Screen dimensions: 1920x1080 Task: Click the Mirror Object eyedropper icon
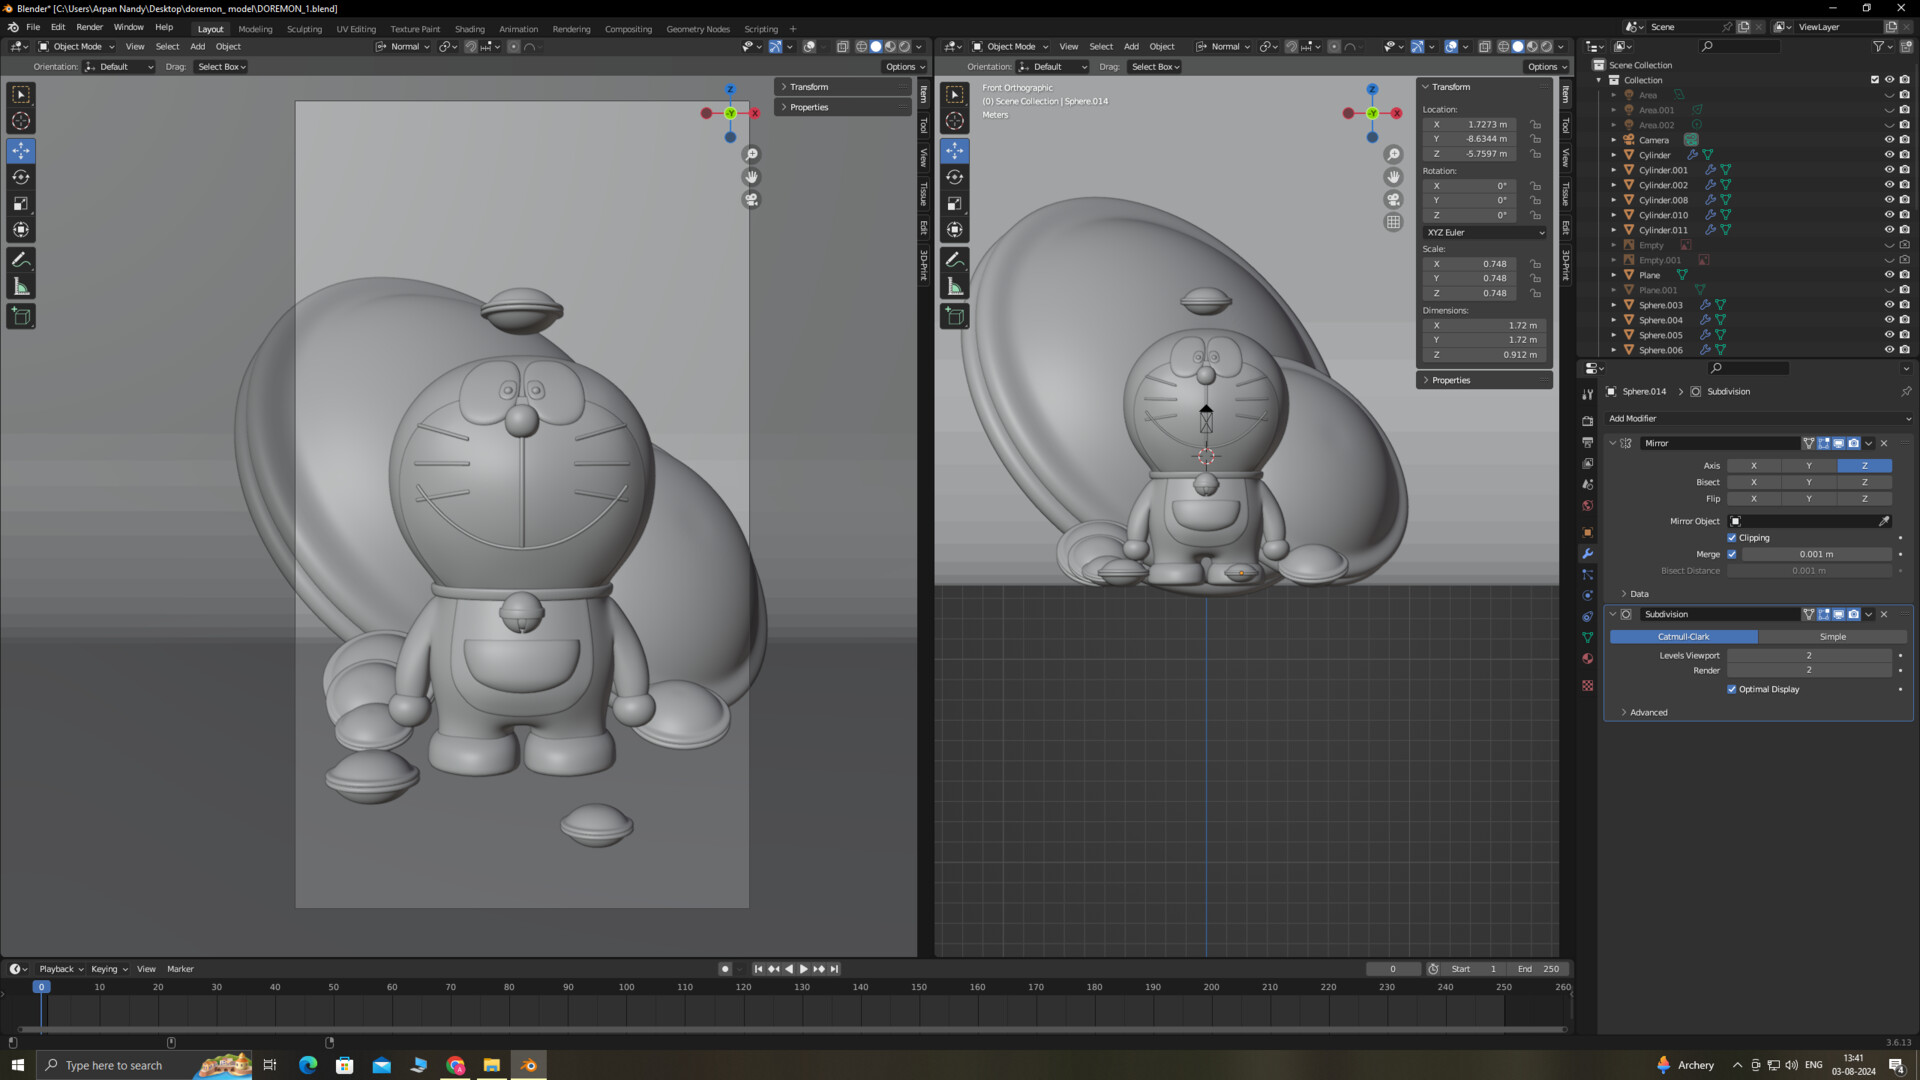[1884, 521]
